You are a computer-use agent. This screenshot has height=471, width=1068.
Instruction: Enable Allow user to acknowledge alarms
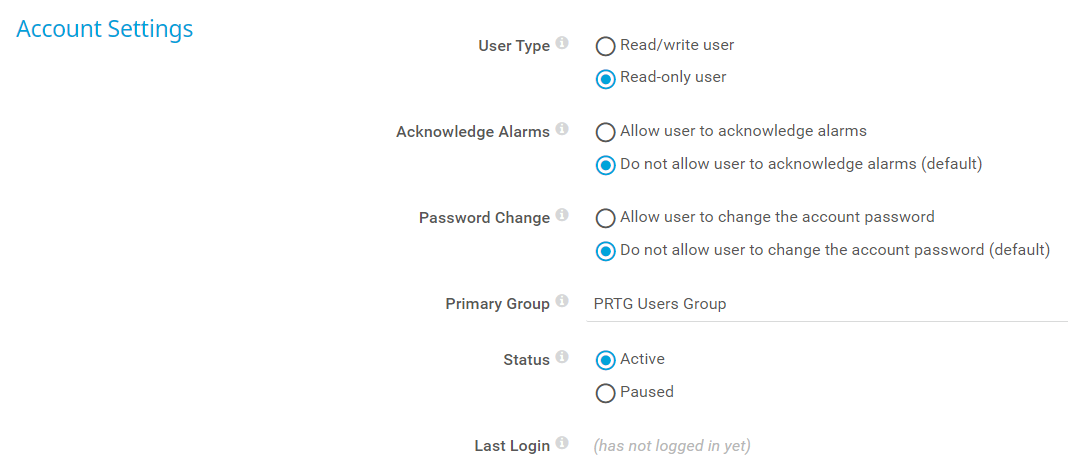pos(605,132)
